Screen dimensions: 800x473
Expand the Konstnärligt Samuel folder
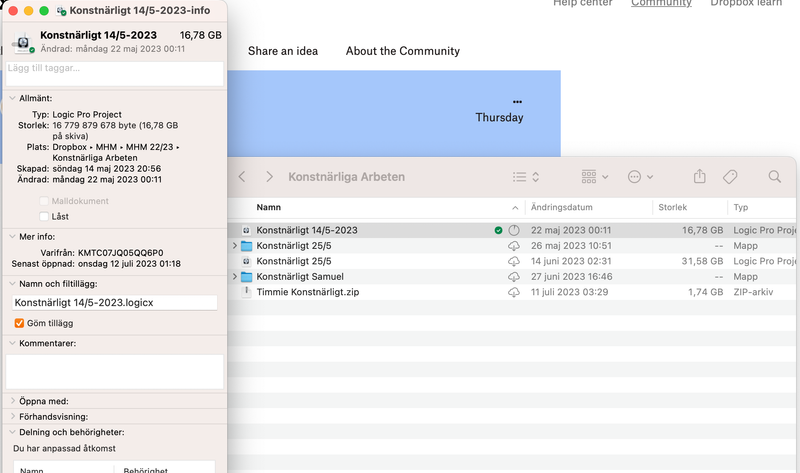(x=235, y=276)
